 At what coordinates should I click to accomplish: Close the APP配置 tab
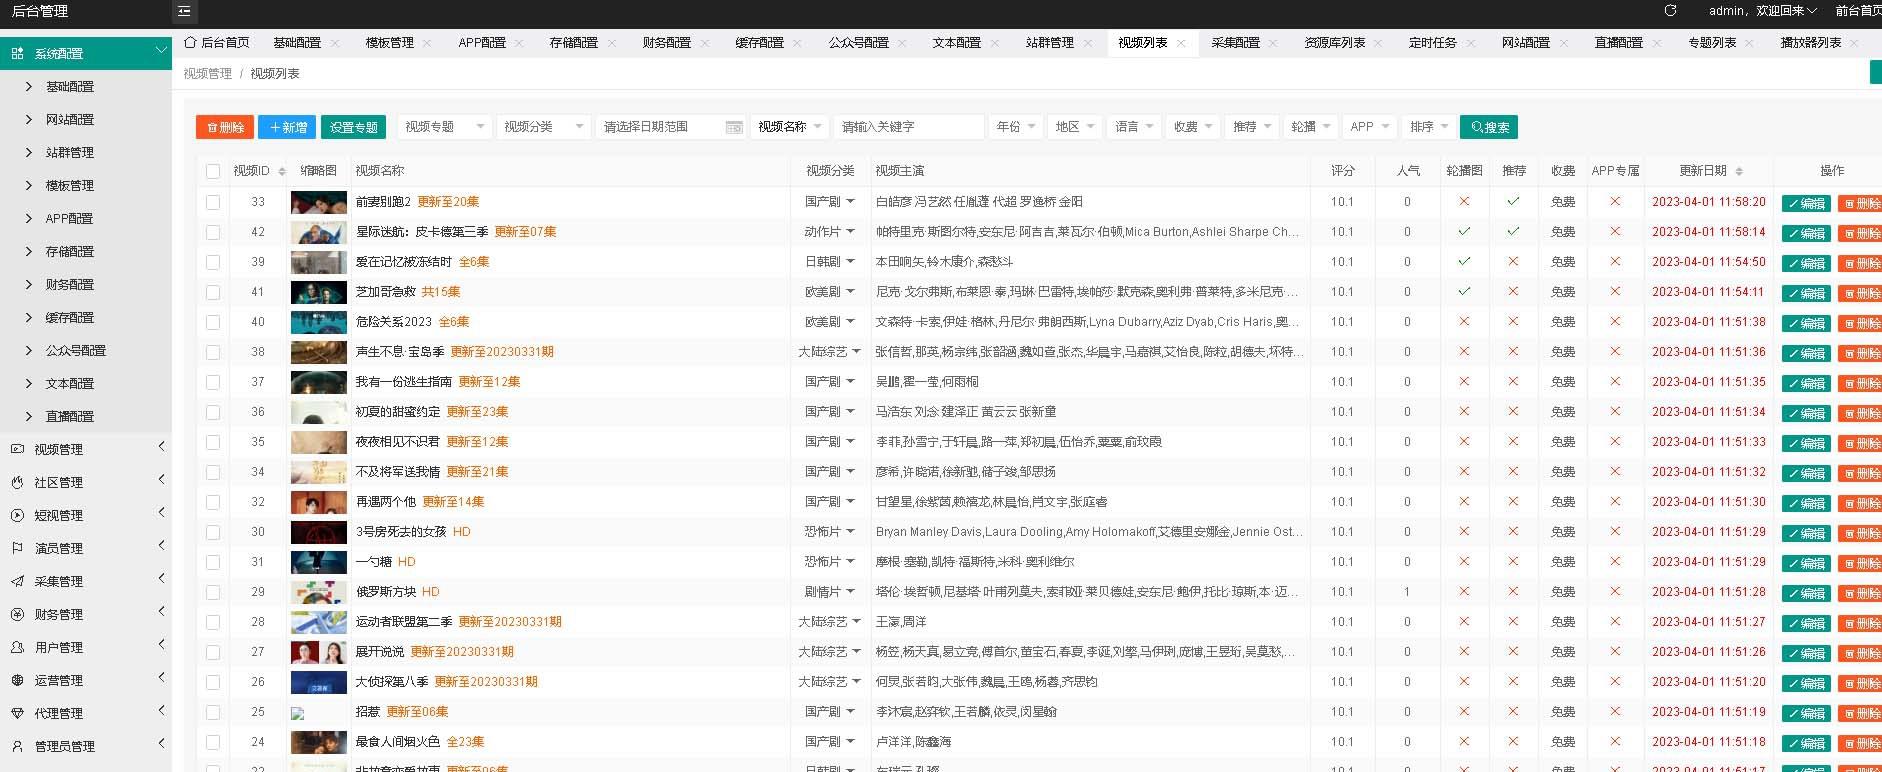point(519,43)
